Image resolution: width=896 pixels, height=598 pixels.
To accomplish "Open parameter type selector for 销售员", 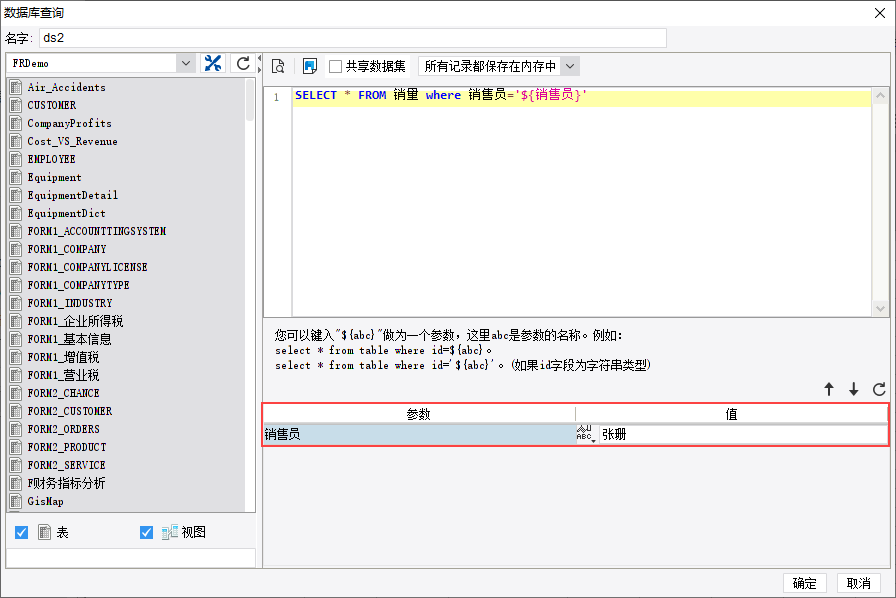I will [x=586, y=434].
